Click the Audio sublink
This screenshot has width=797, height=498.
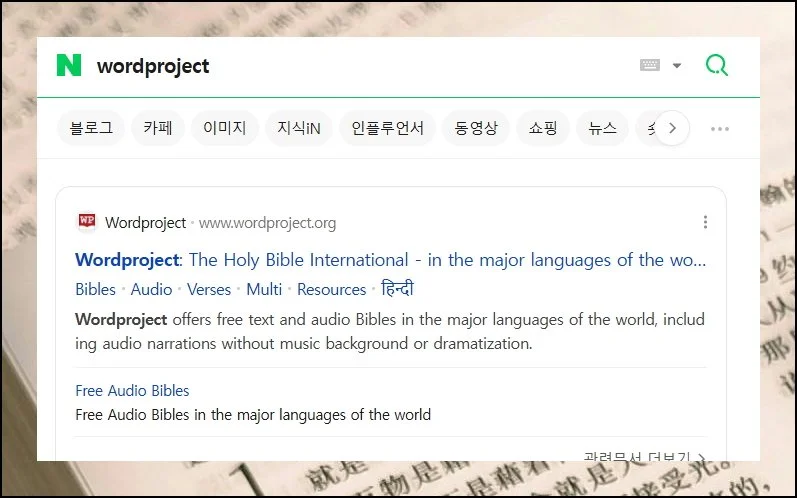[x=151, y=289]
